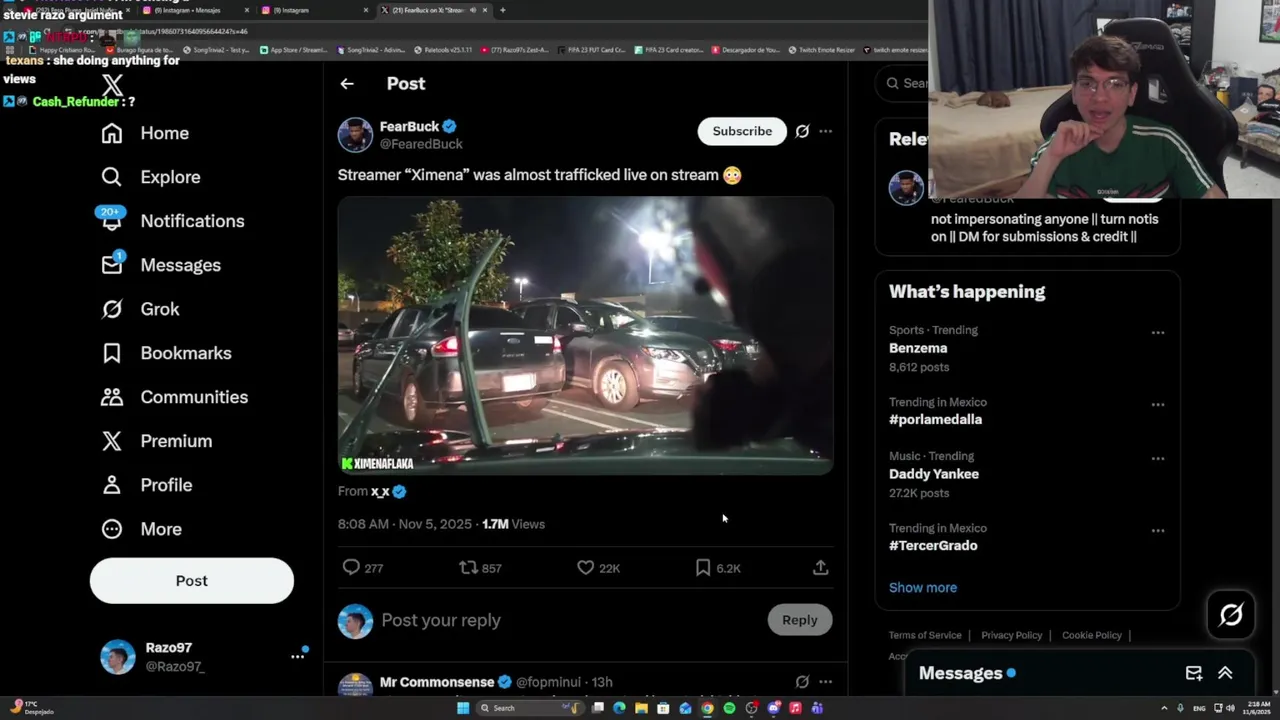The height and width of the screenshot is (720, 1280).
Task: Open a new browser tab with plus
Action: tap(502, 10)
